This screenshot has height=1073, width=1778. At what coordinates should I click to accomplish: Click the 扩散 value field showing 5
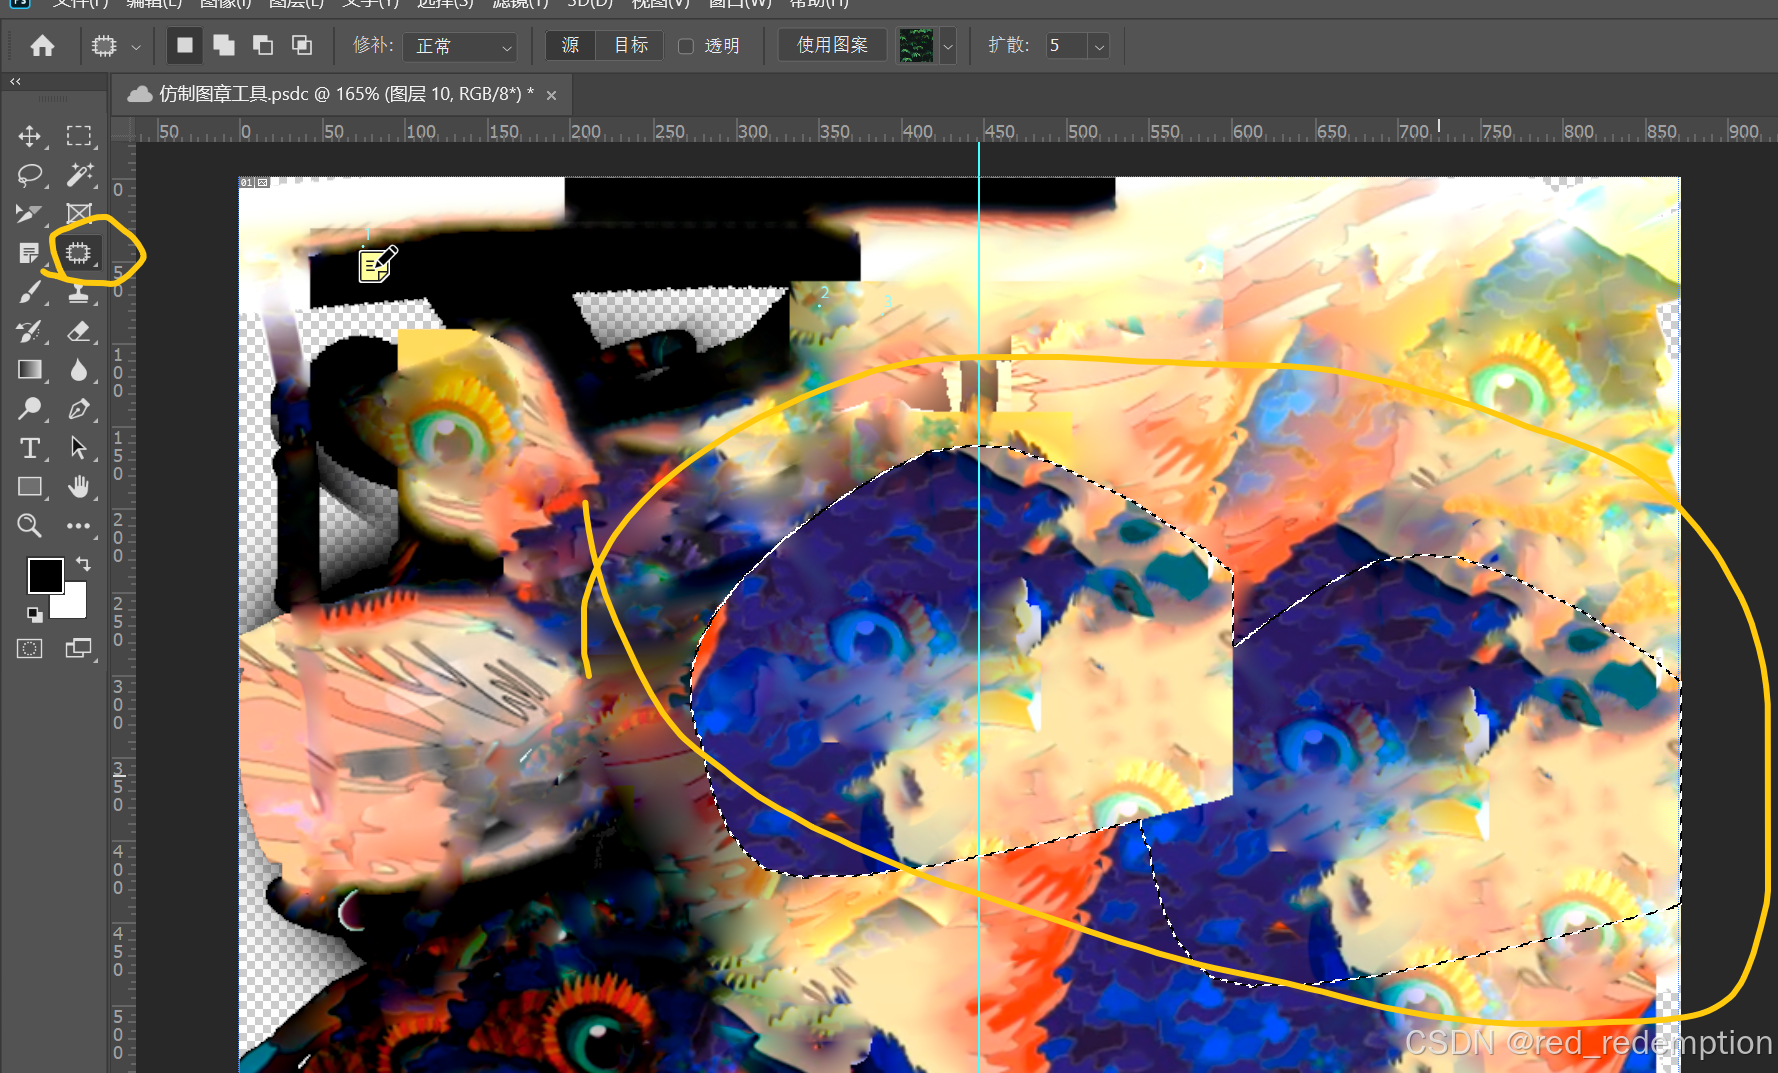point(1066,46)
